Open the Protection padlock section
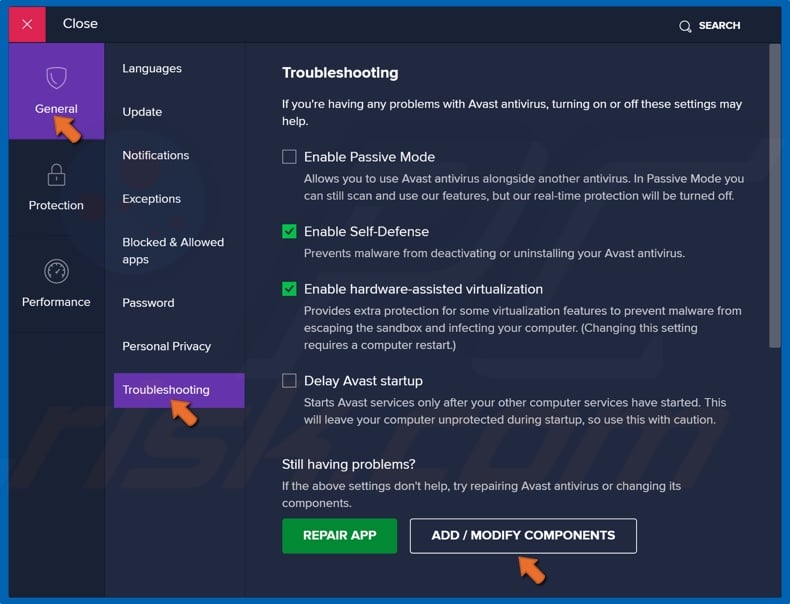Viewport: 790px width, 604px height. [x=56, y=187]
